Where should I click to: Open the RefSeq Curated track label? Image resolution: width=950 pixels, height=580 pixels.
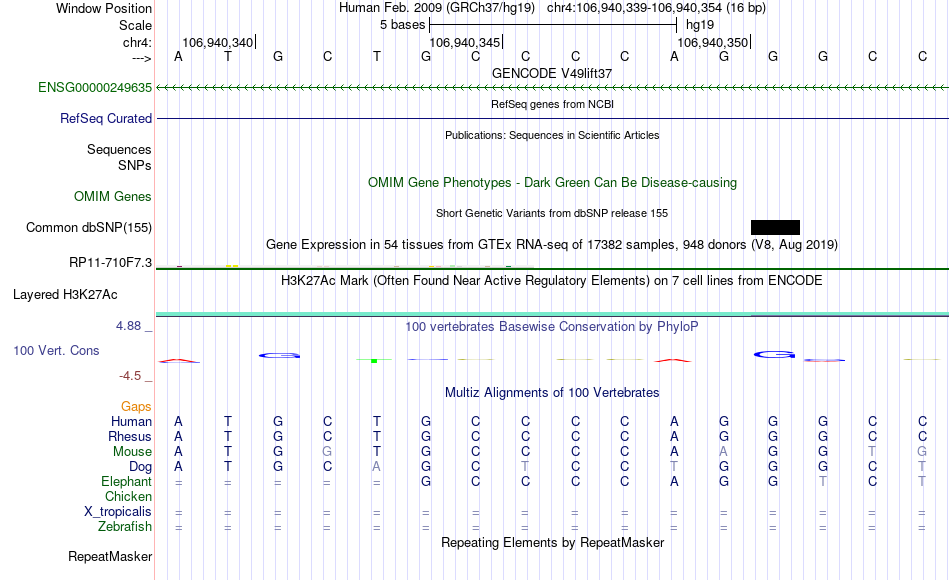click(105, 118)
